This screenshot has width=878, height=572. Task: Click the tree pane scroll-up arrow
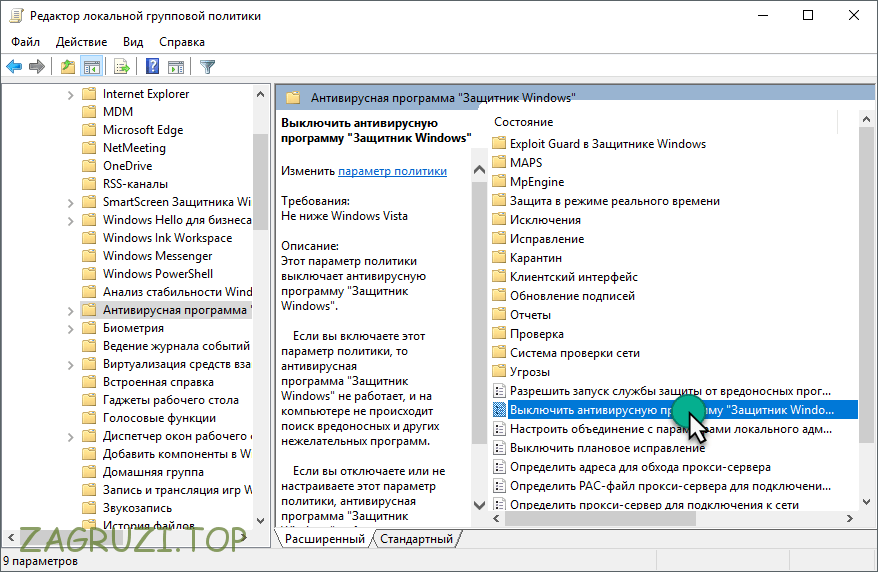coord(260,95)
